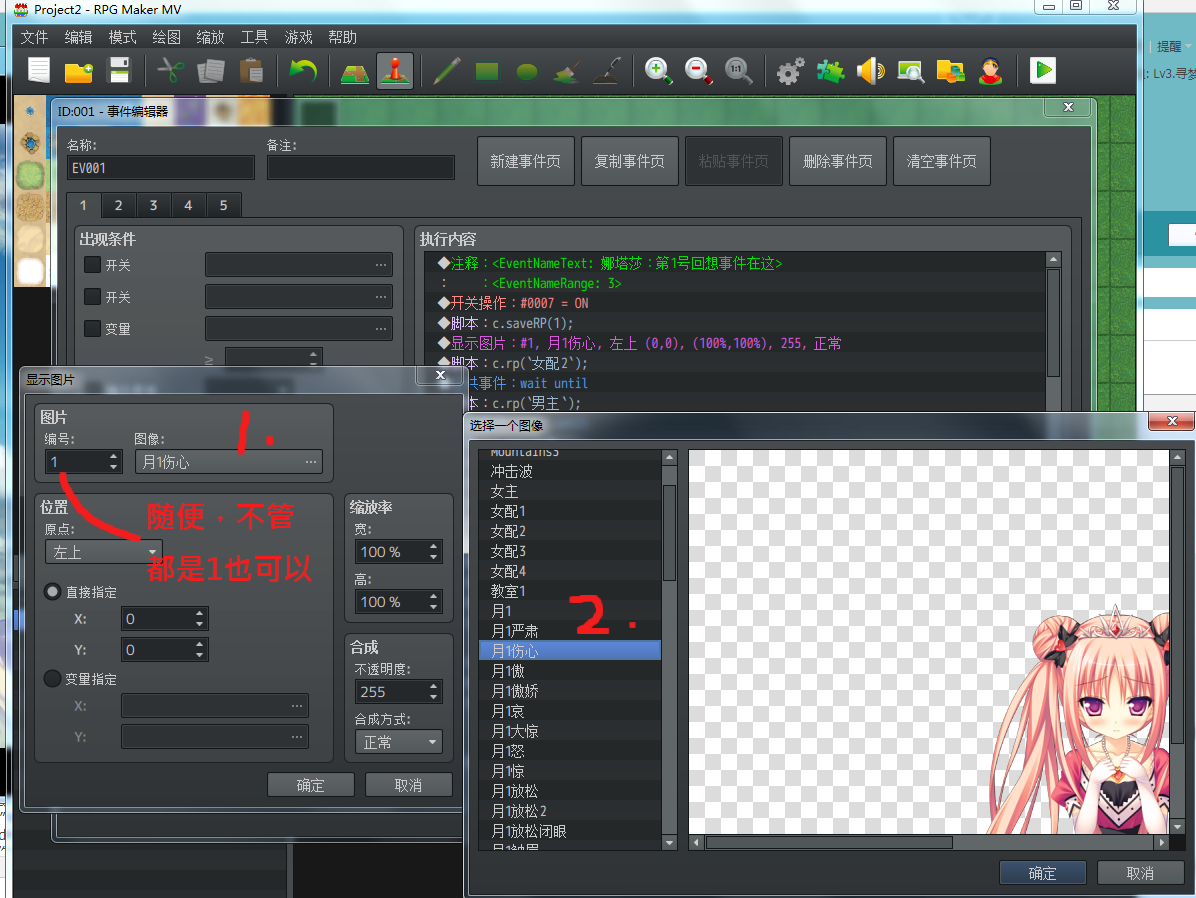Click the 删除事件页 button

tap(838, 161)
